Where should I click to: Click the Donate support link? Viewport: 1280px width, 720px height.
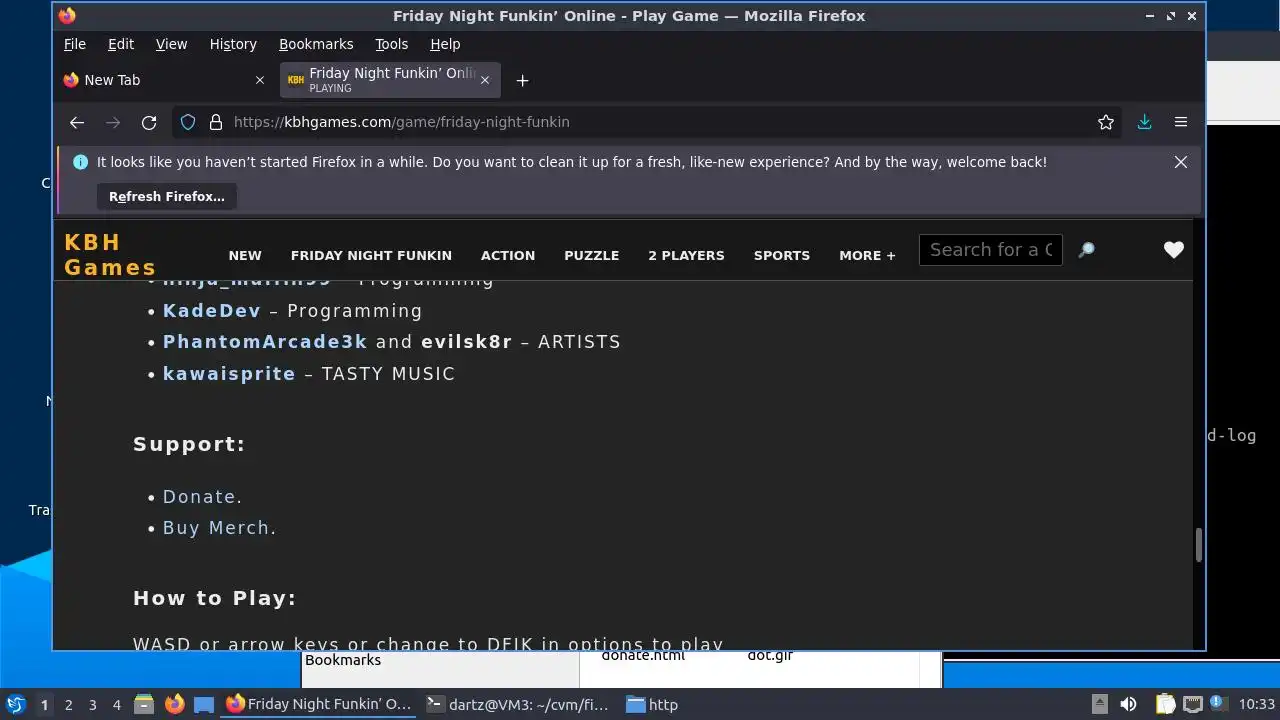[x=200, y=497]
